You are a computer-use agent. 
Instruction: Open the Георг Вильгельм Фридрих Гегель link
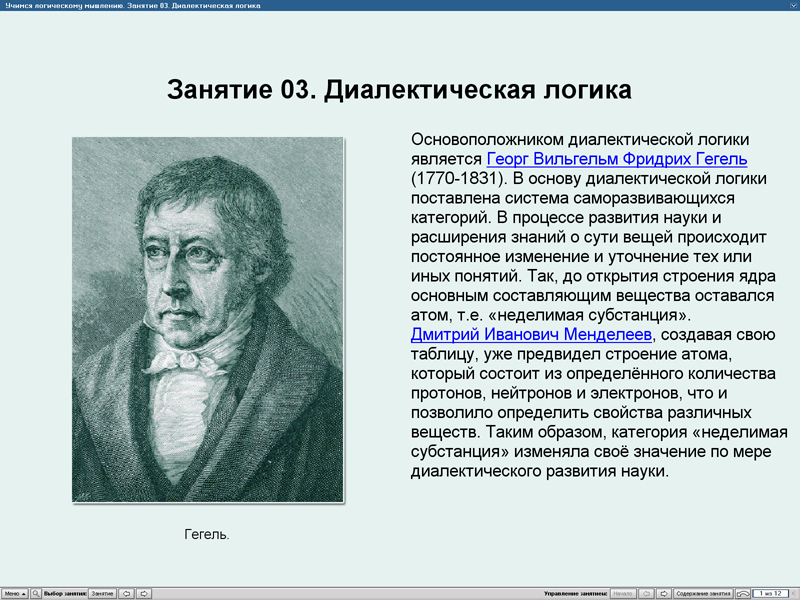pyautogui.click(x=616, y=157)
